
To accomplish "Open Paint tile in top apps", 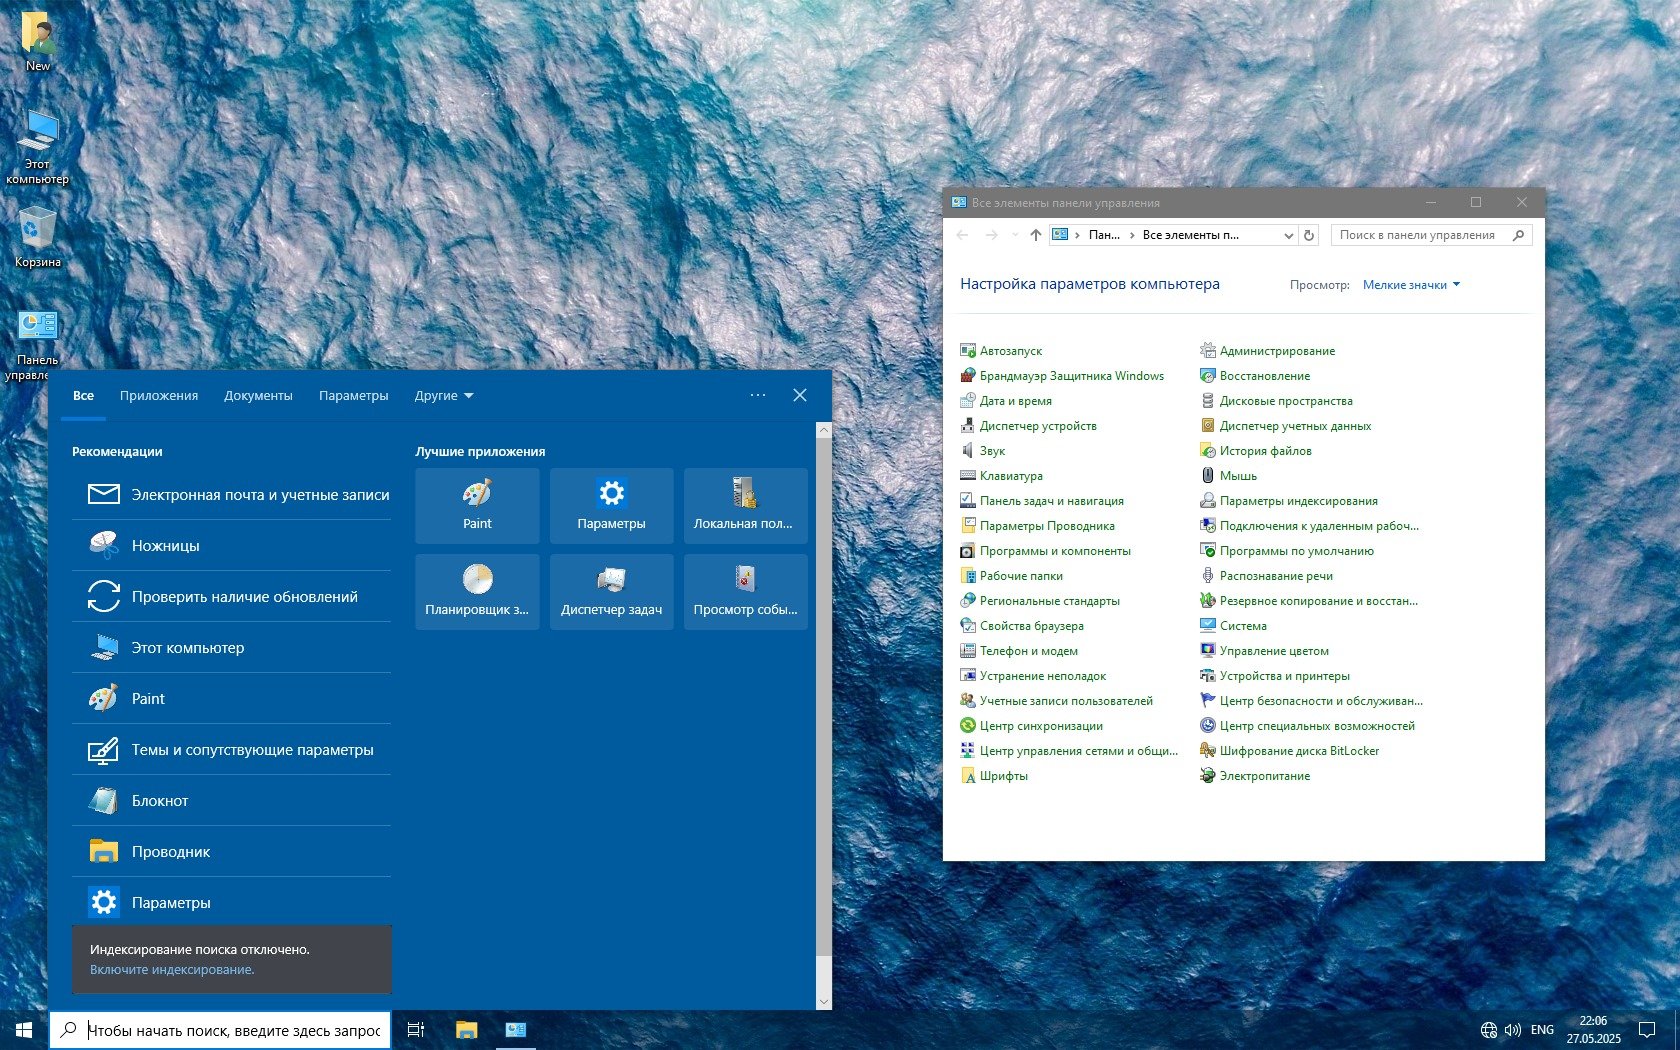I will tap(477, 505).
